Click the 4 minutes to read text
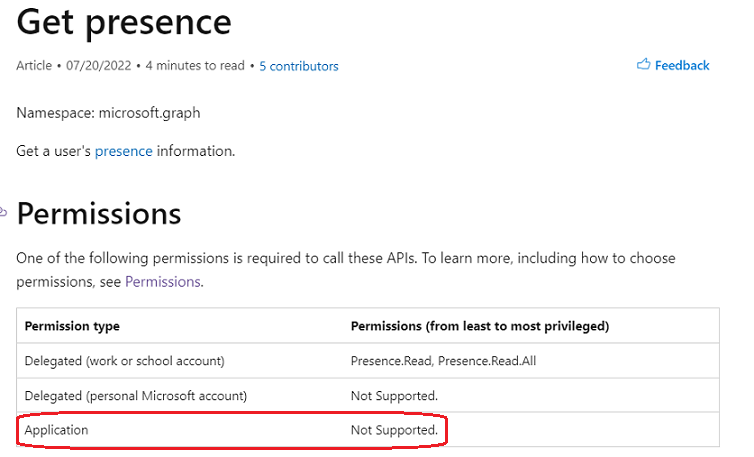 pyautogui.click(x=195, y=66)
